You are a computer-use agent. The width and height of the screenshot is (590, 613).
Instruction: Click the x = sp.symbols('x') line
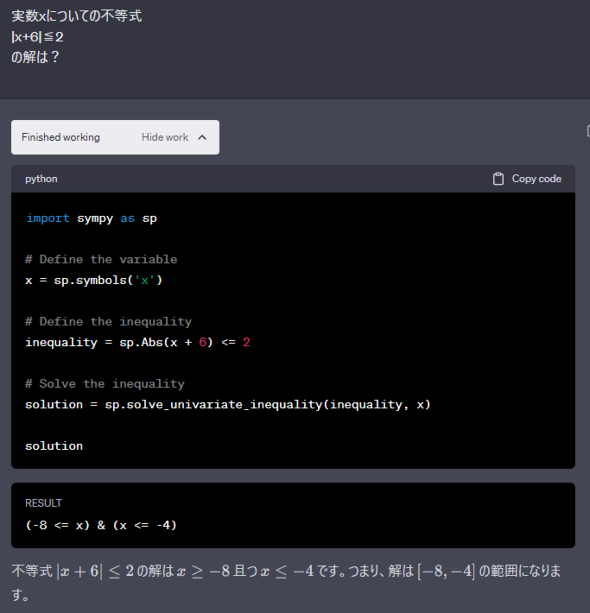(x=94, y=280)
